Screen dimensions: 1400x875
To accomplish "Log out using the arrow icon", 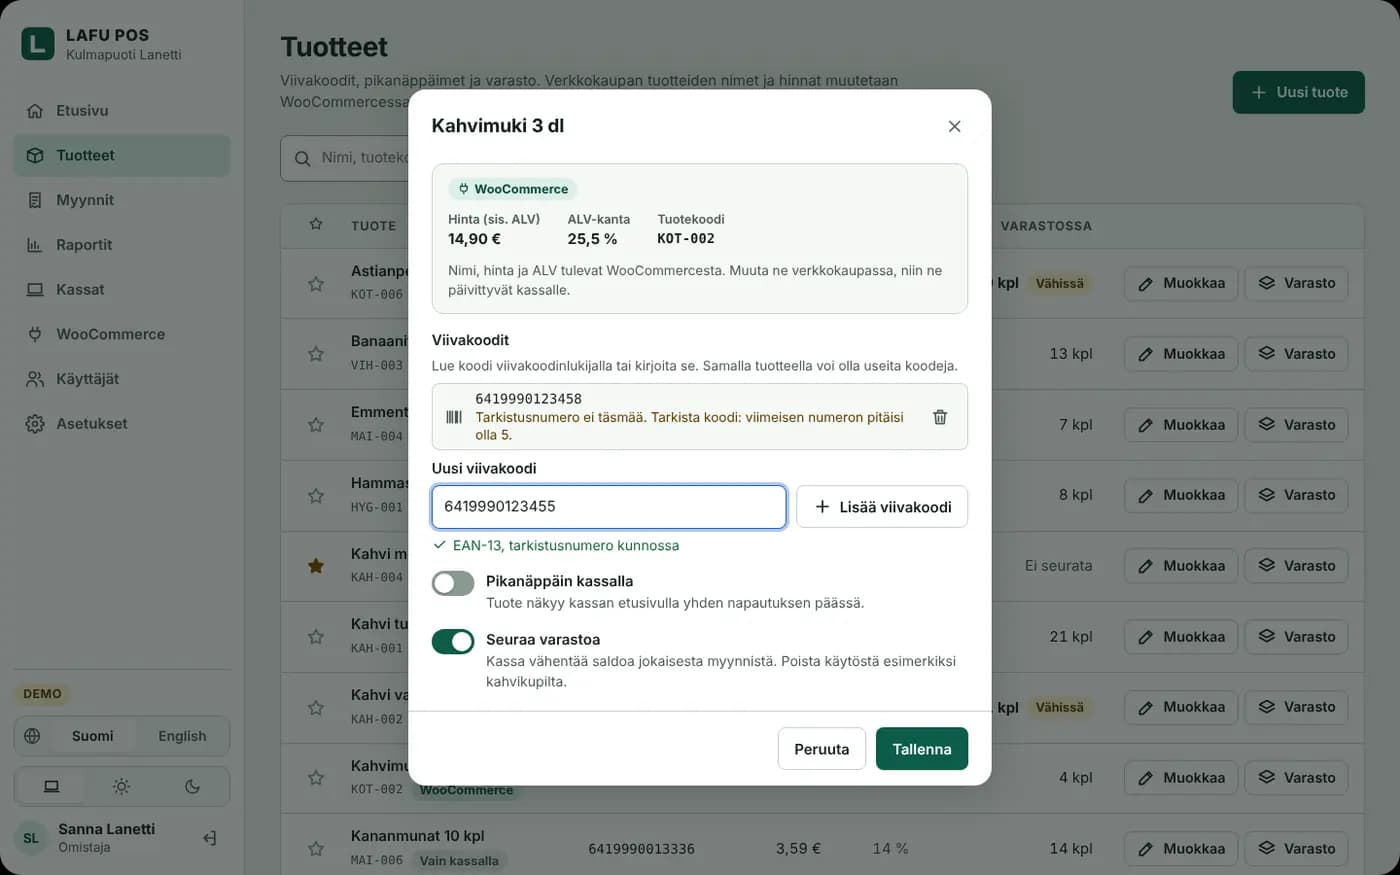I will [x=210, y=838].
